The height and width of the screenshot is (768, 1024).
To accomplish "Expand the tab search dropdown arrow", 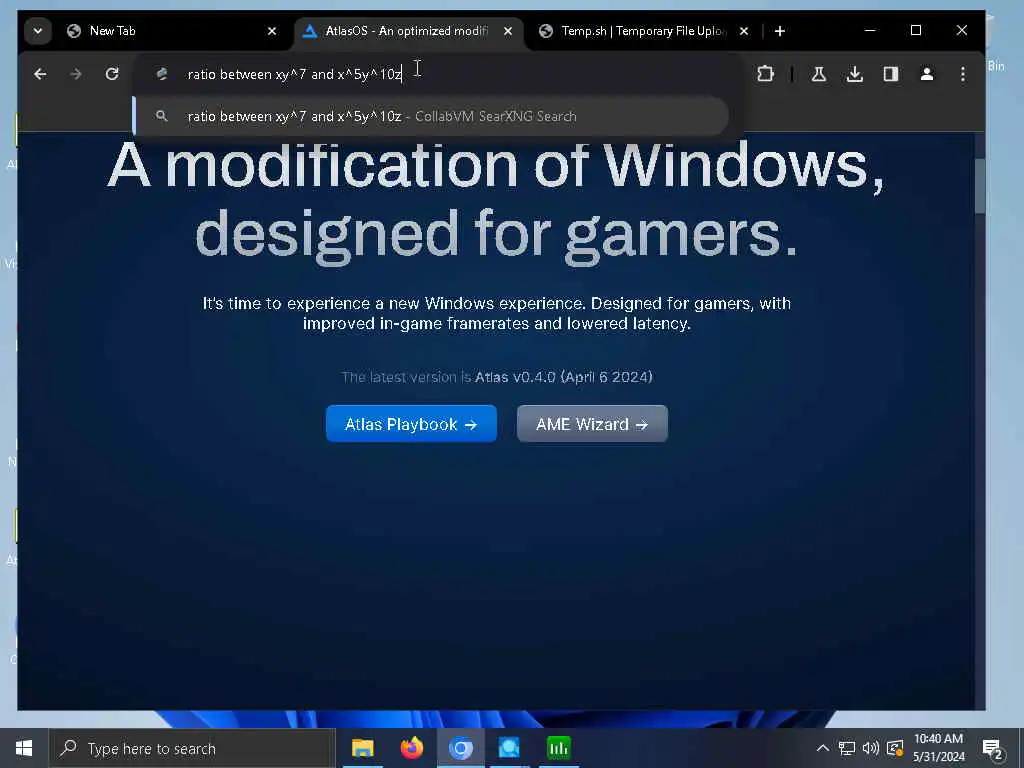I will pyautogui.click(x=38, y=31).
